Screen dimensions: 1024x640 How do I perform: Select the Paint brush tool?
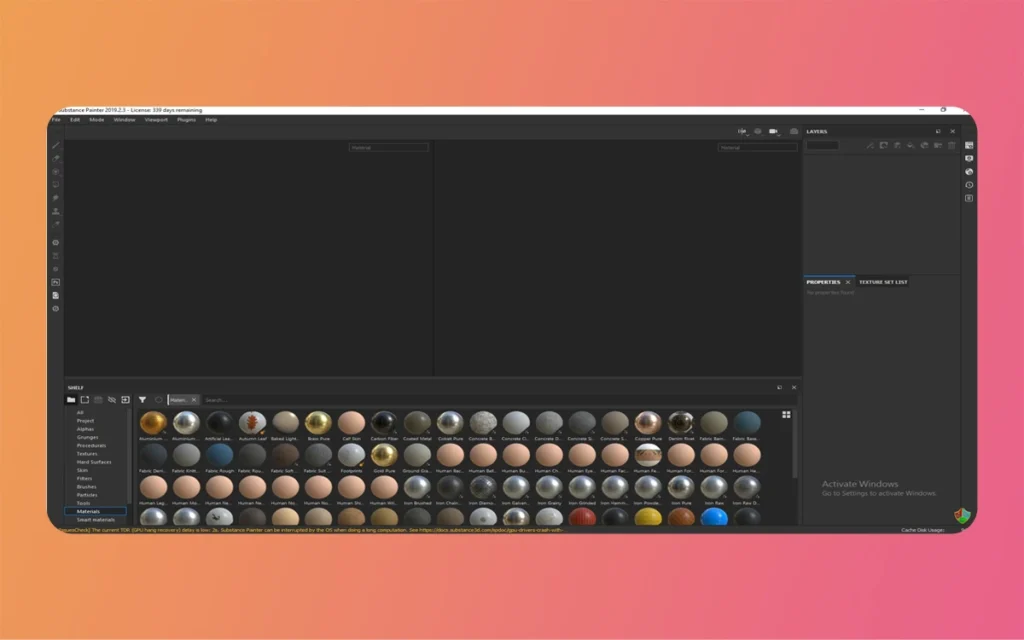coord(55,146)
